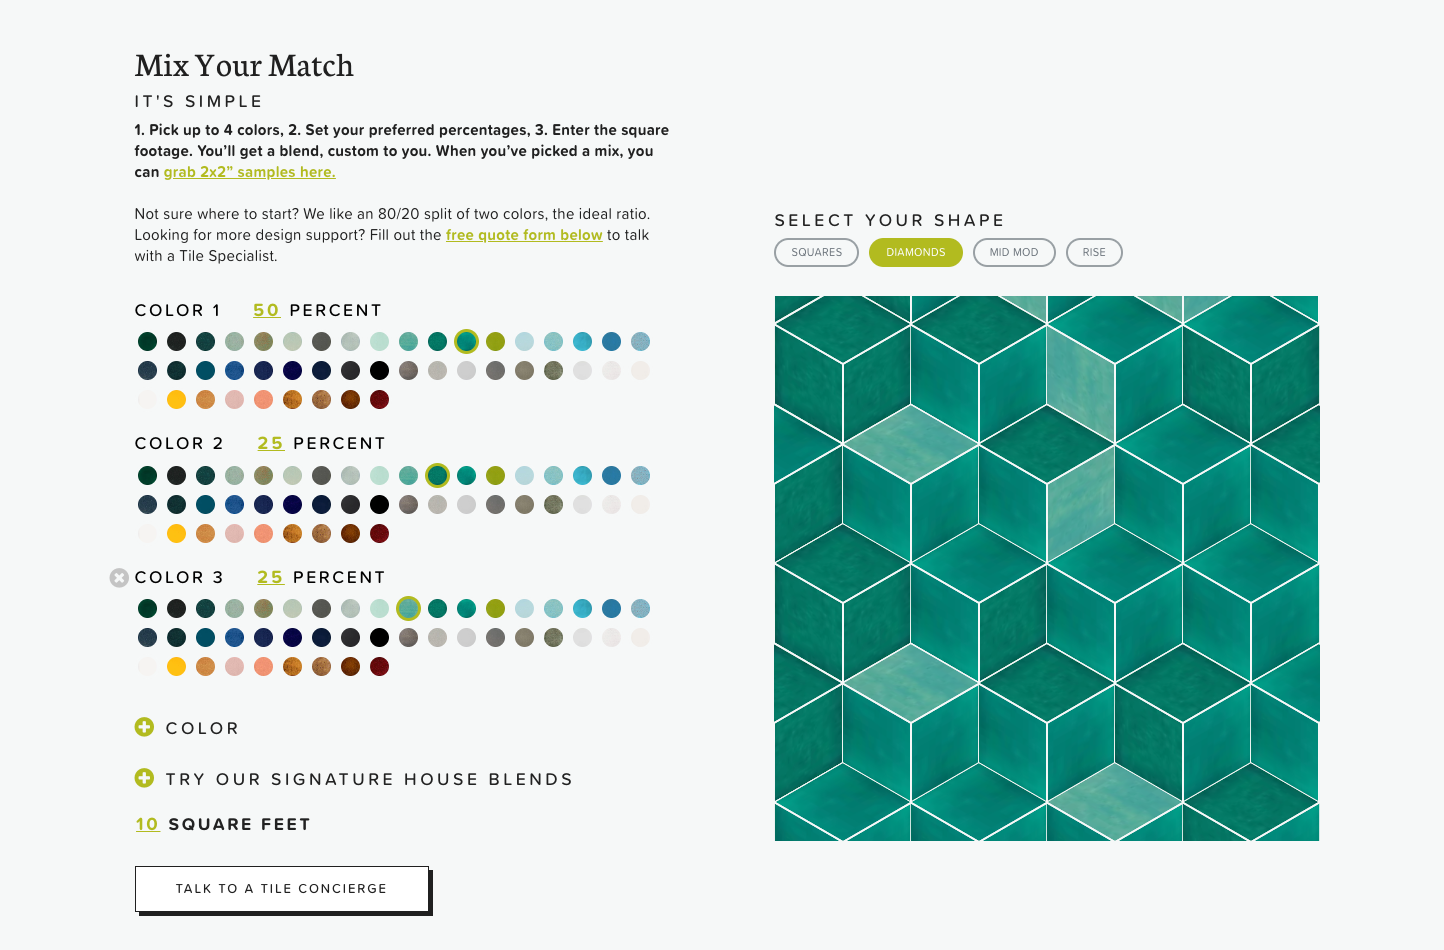Select the Squares shape option
The image size is (1444, 950).
(816, 252)
